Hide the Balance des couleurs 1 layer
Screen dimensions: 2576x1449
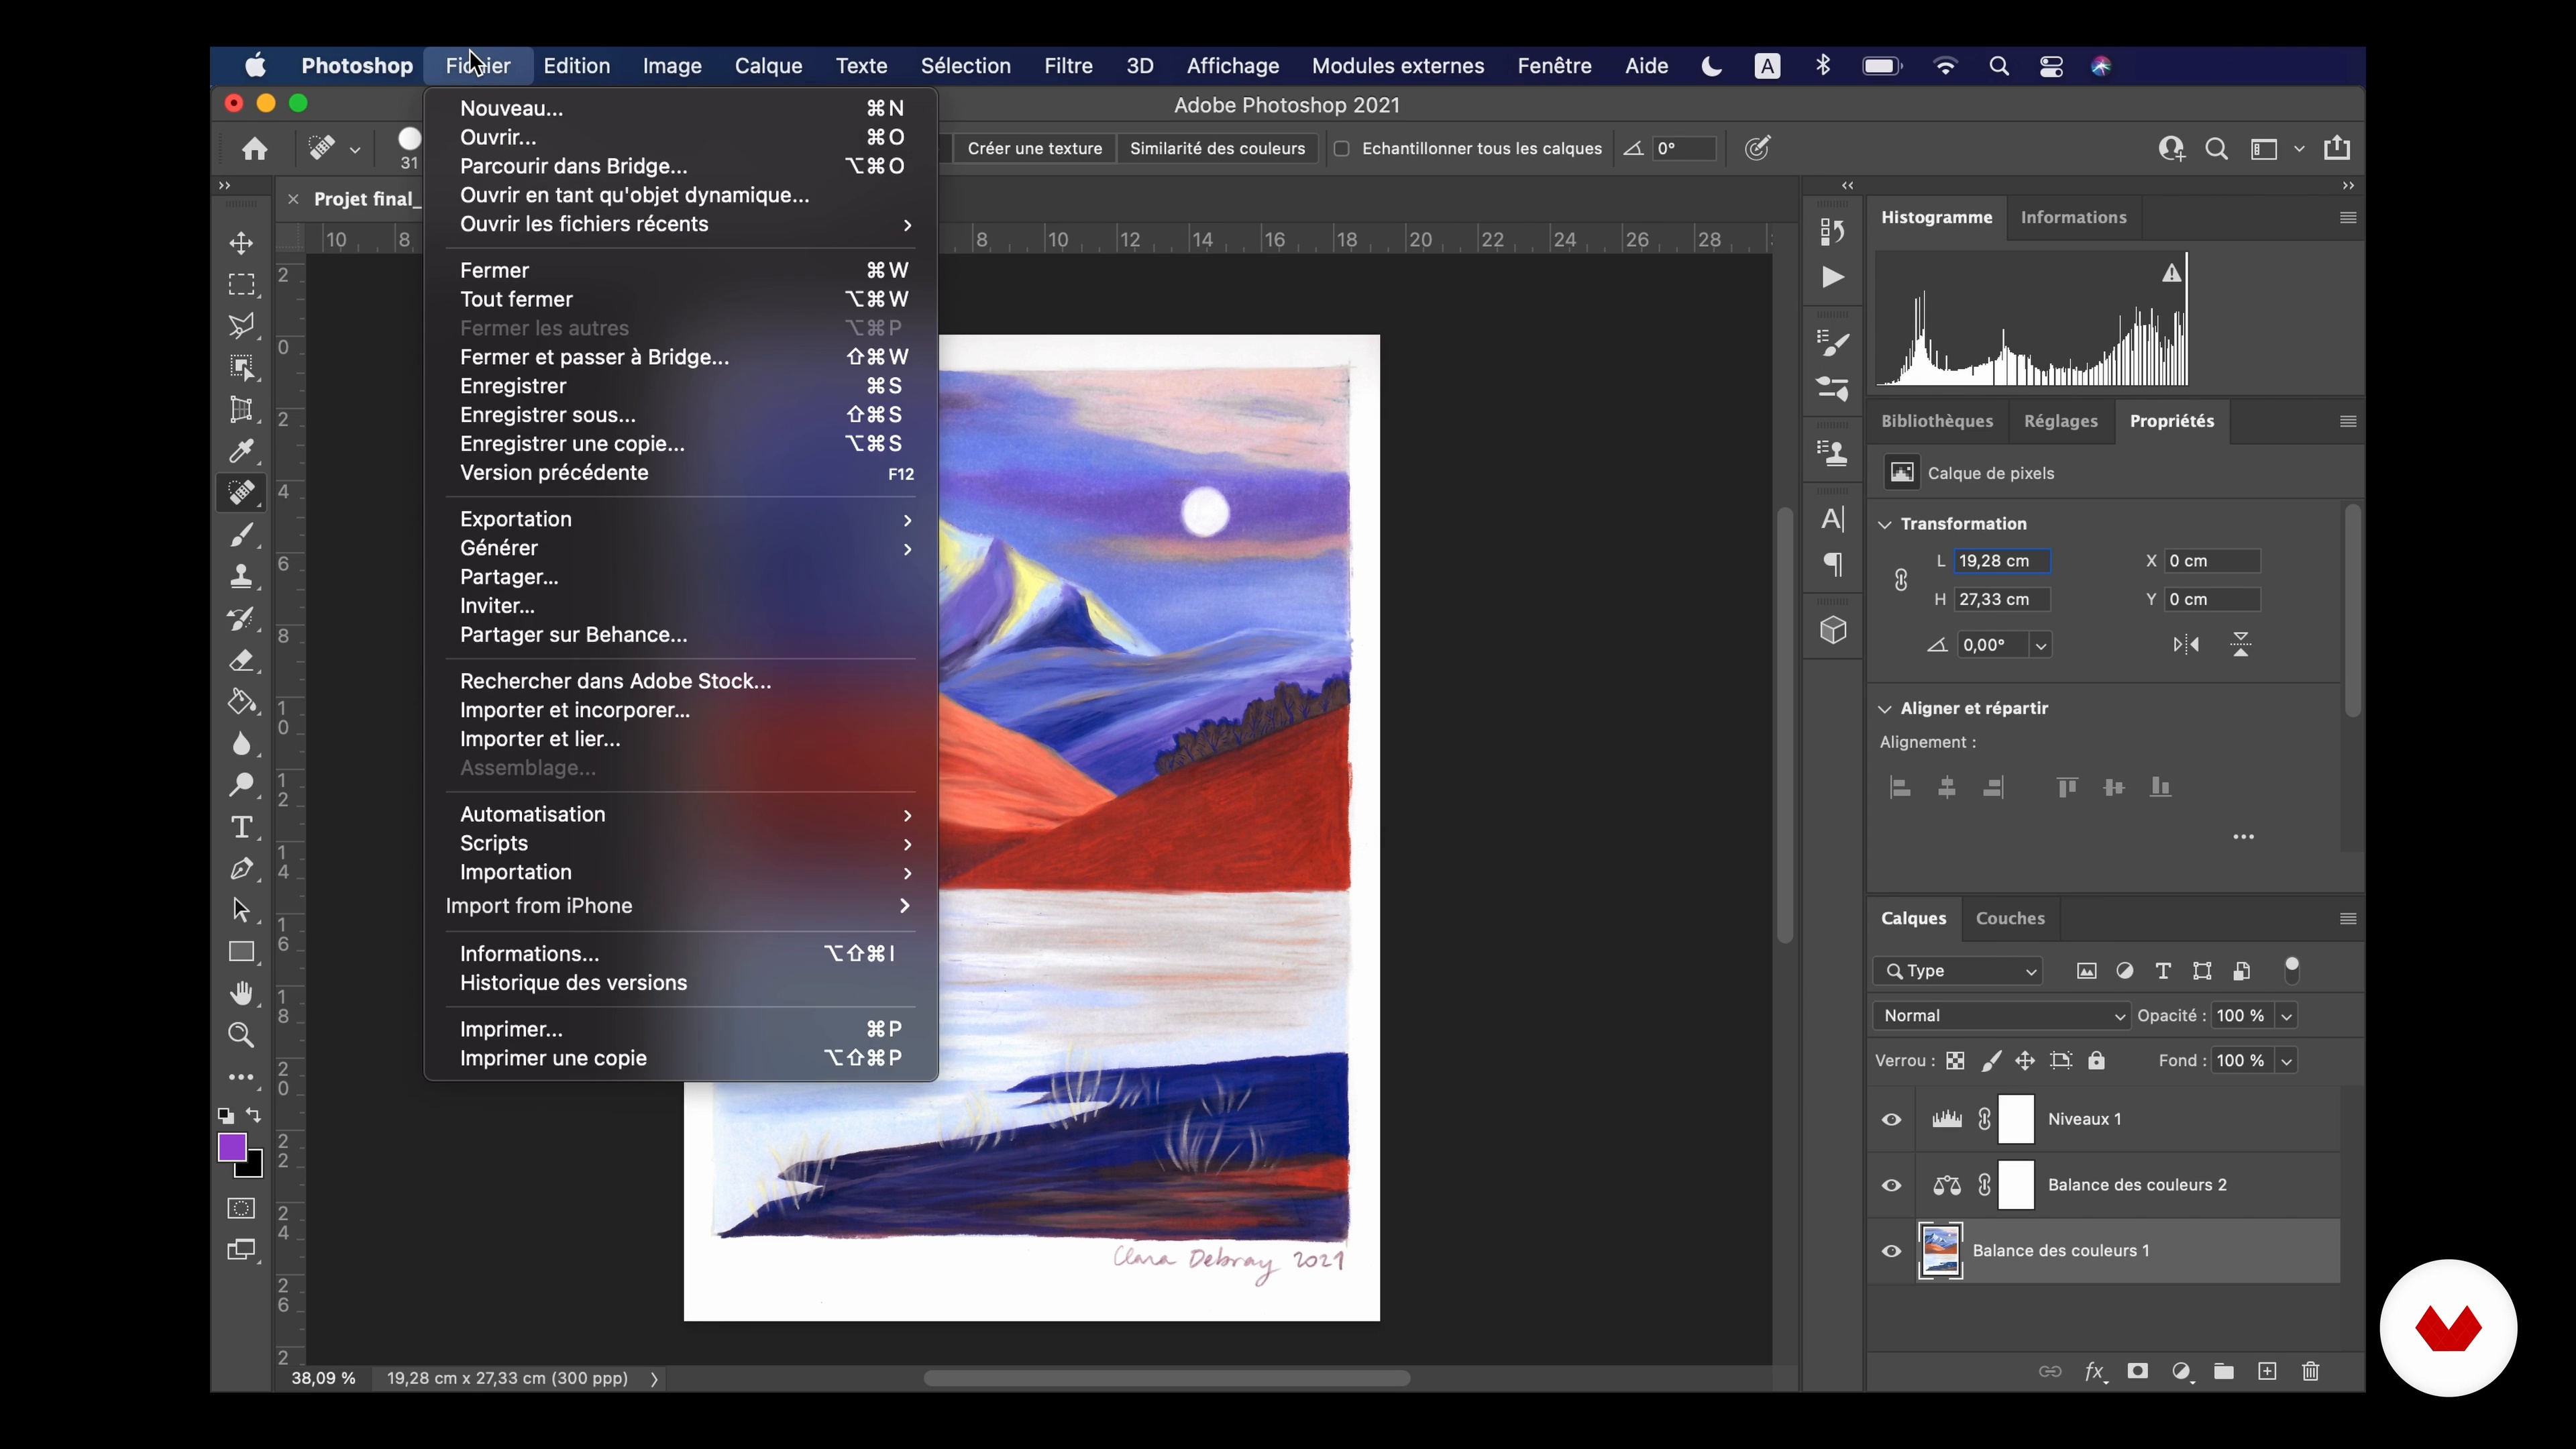point(1891,1251)
